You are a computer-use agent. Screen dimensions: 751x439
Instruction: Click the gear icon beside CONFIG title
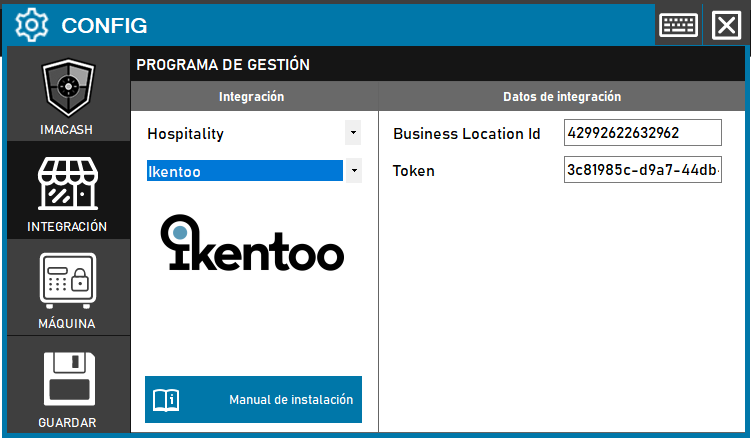pos(32,24)
